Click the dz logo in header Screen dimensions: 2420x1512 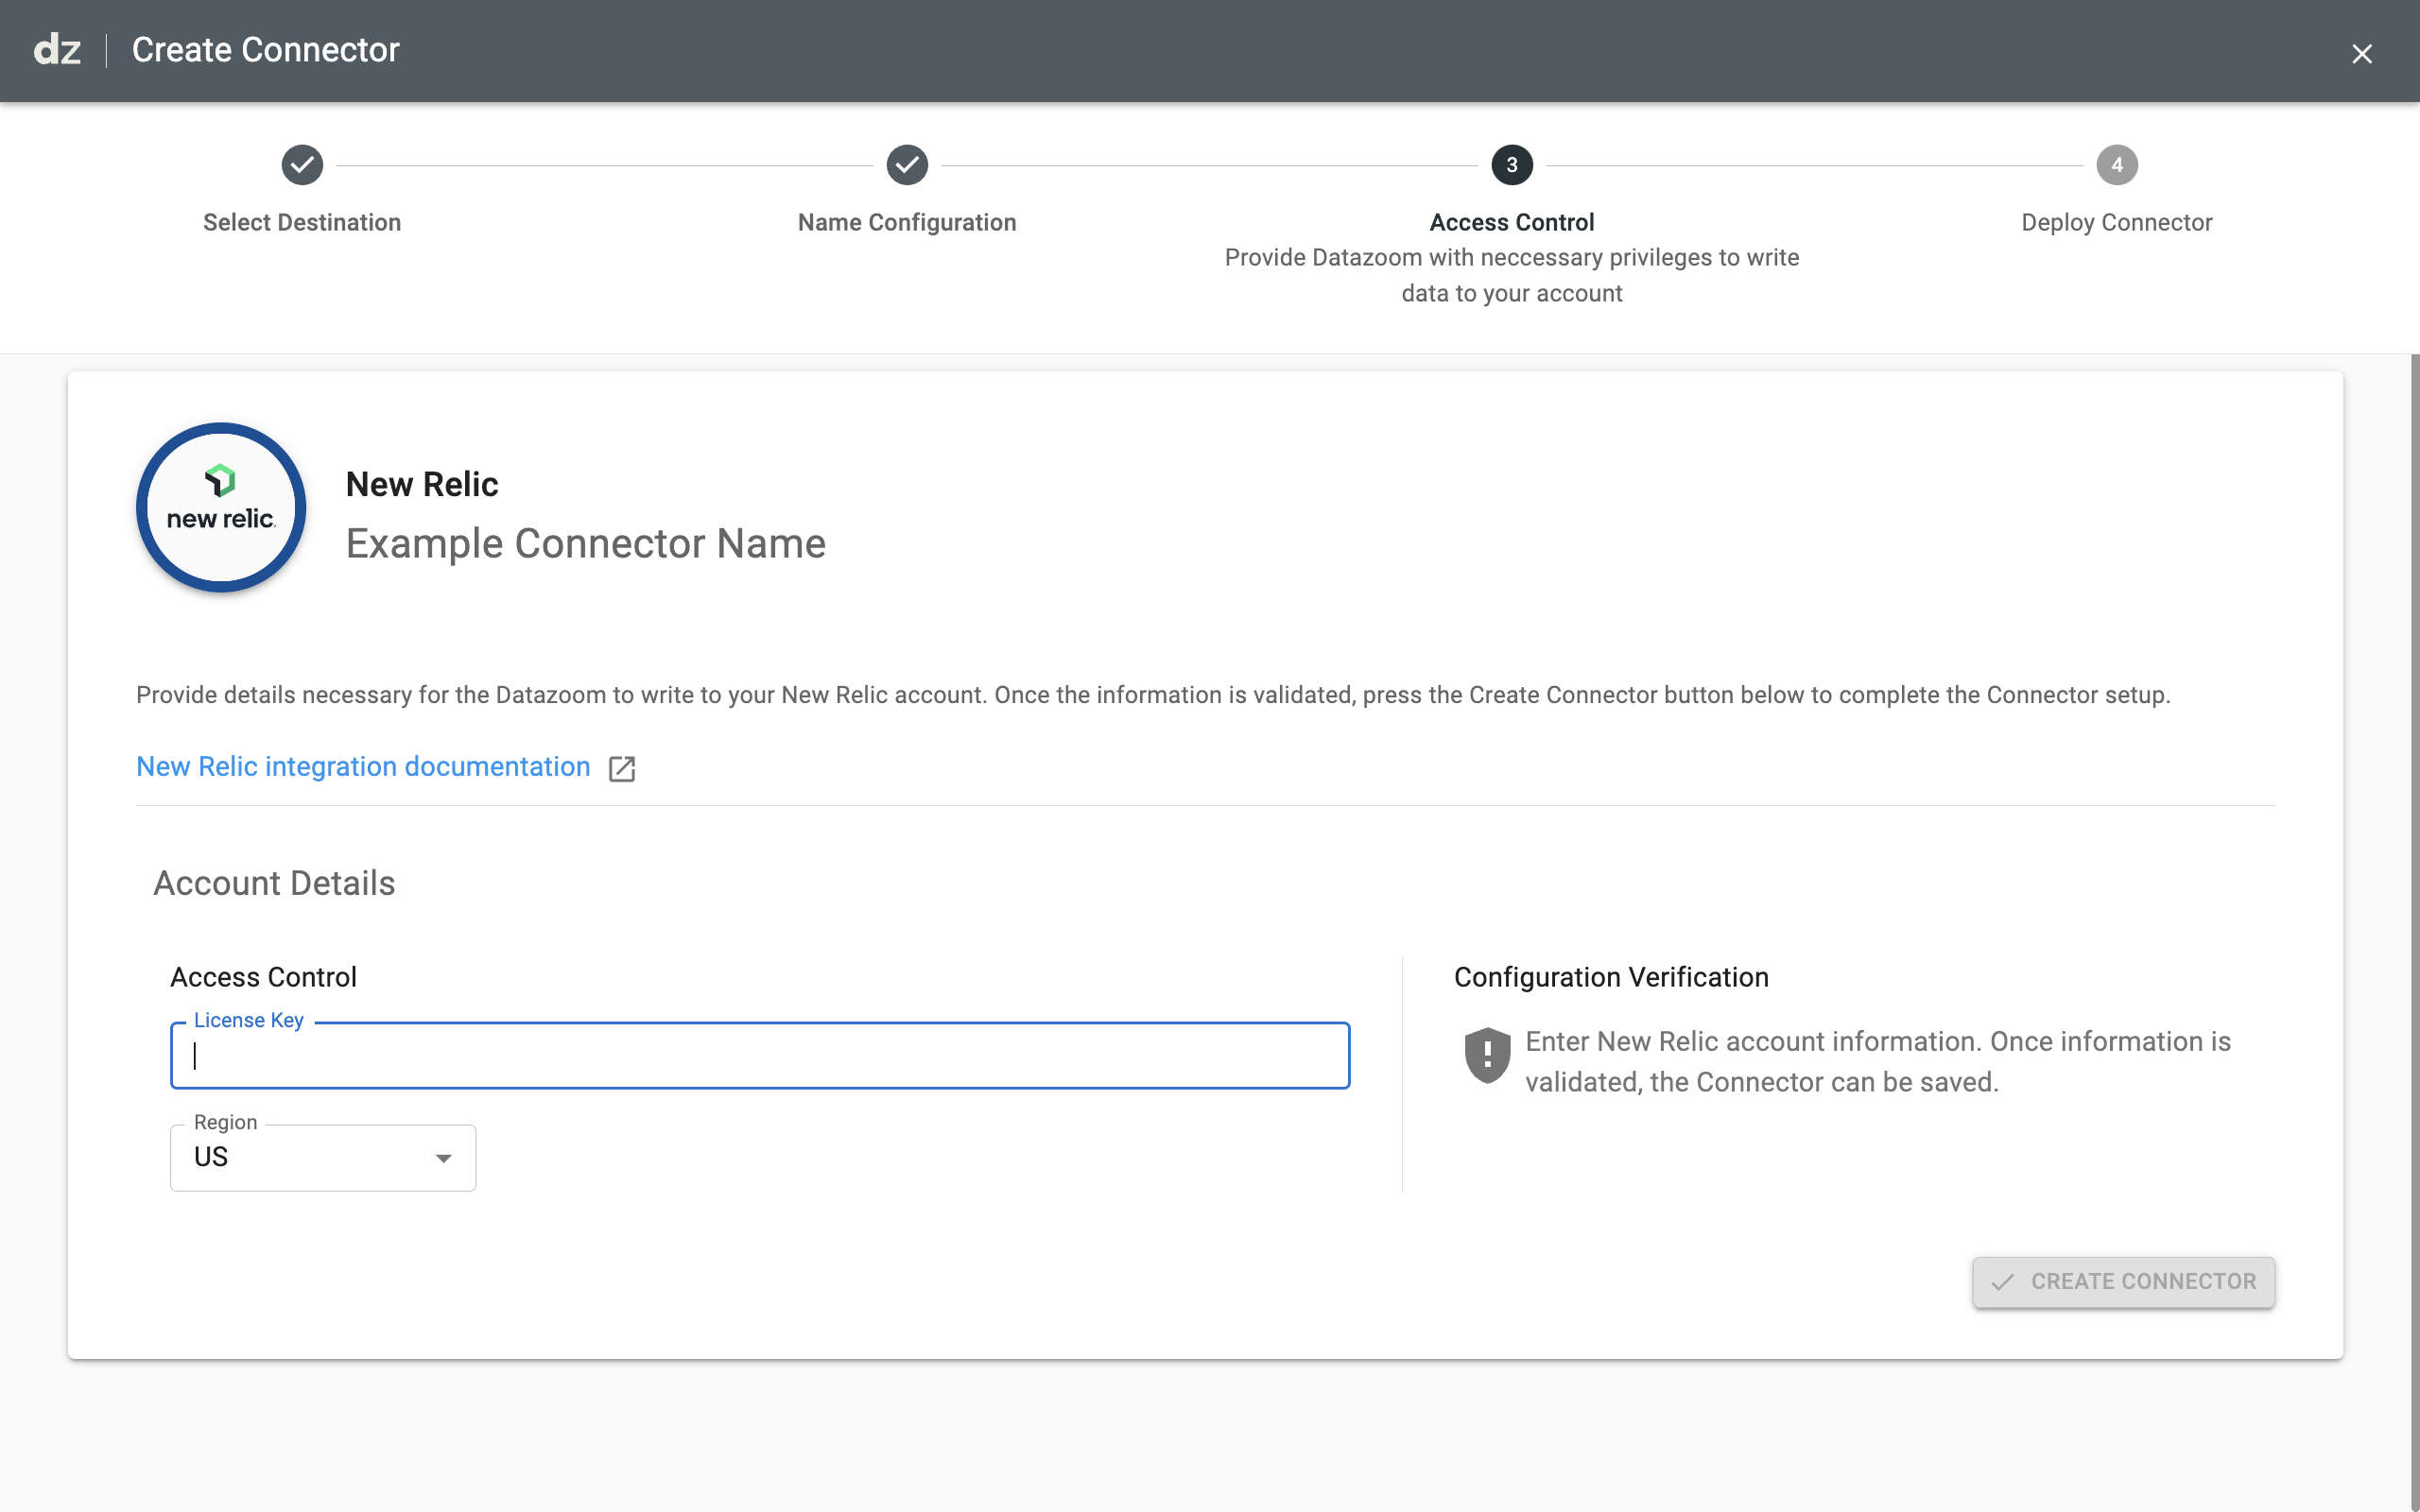point(57,50)
